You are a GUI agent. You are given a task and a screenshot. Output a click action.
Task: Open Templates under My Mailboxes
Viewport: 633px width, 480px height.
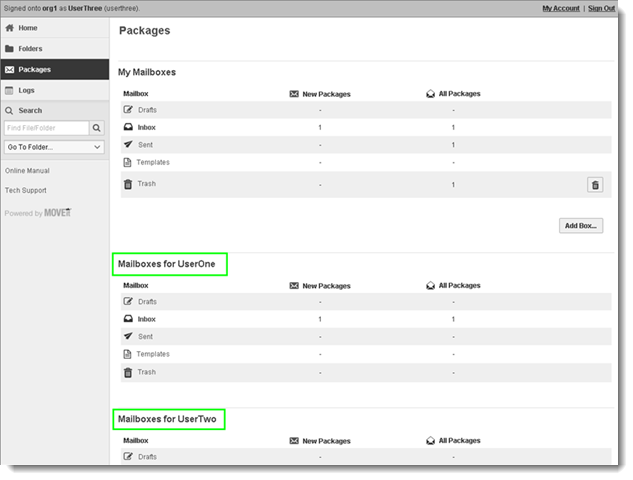click(153, 162)
